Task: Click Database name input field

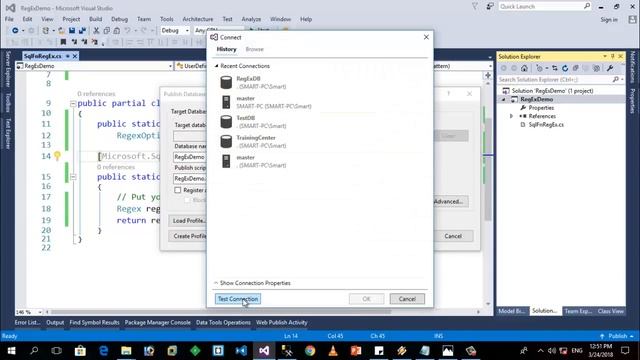Action: tap(189, 157)
